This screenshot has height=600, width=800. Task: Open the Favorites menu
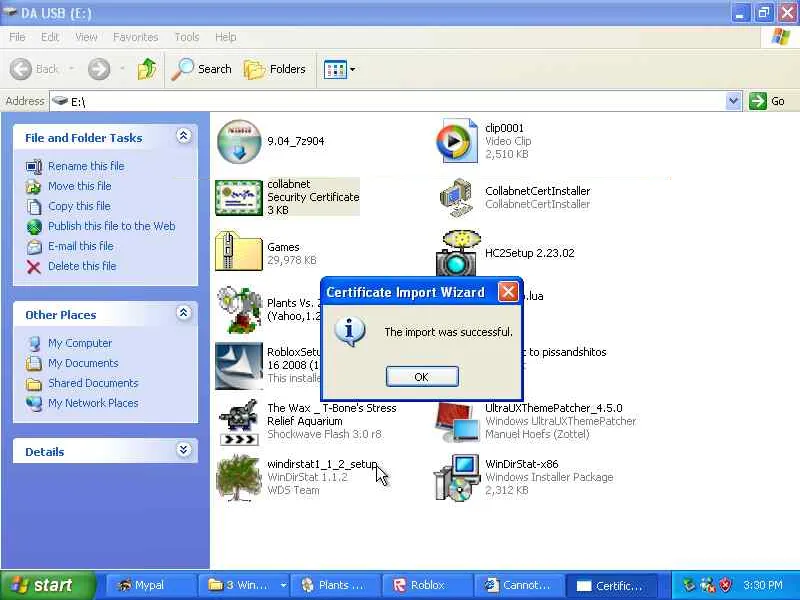[x=135, y=37]
